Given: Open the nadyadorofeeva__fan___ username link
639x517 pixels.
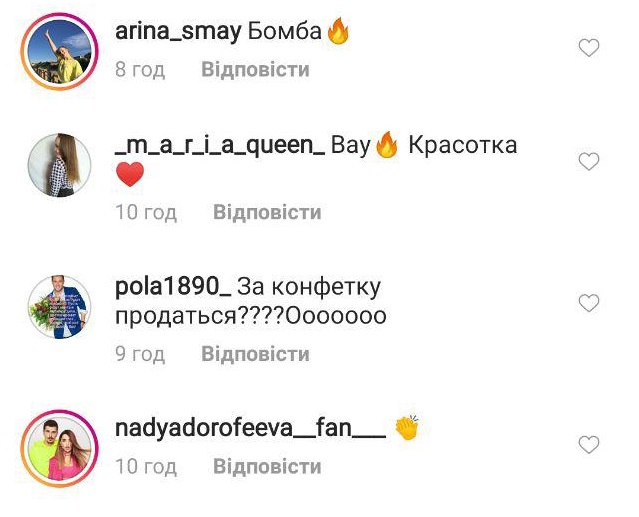Looking at the screenshot, I should tap(251, 429).
